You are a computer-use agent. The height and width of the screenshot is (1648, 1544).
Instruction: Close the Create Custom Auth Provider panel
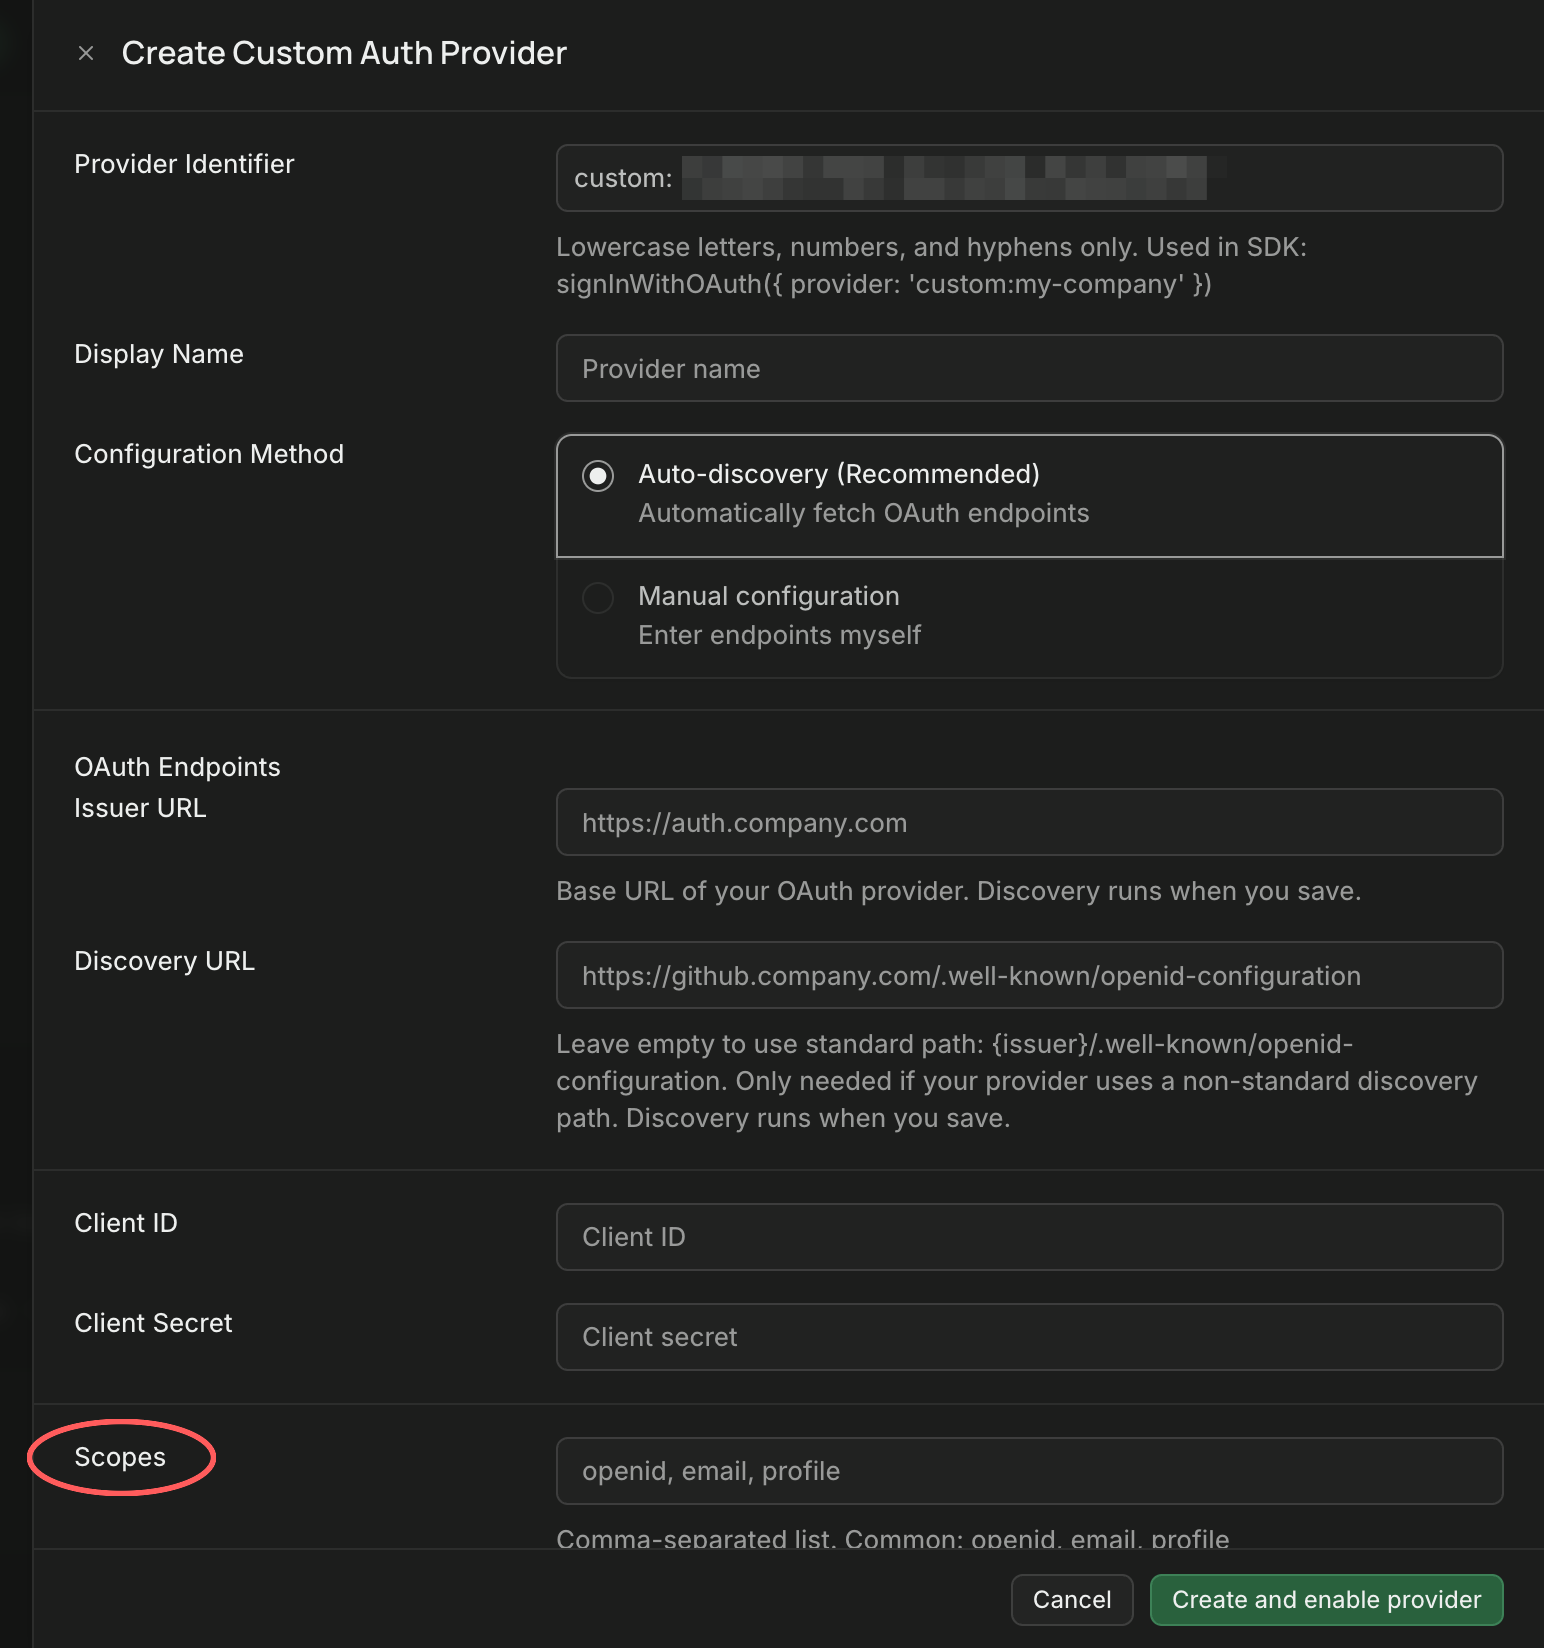tap(86, 53)
